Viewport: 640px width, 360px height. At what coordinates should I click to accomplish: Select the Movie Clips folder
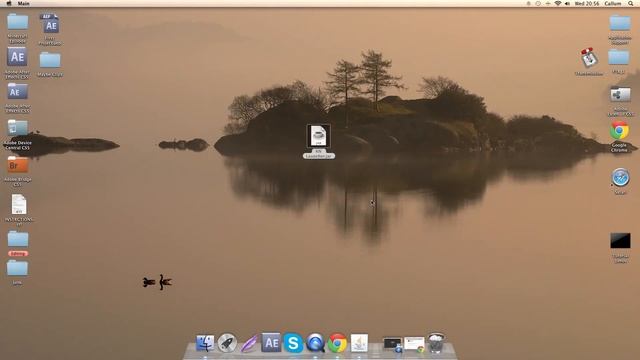click(x=50, y=60)
